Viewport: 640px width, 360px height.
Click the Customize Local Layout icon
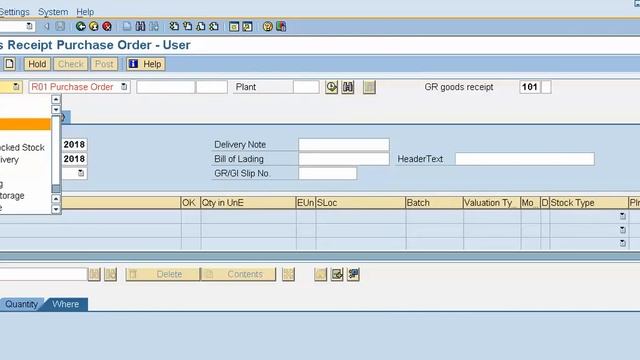coord(281,27)
